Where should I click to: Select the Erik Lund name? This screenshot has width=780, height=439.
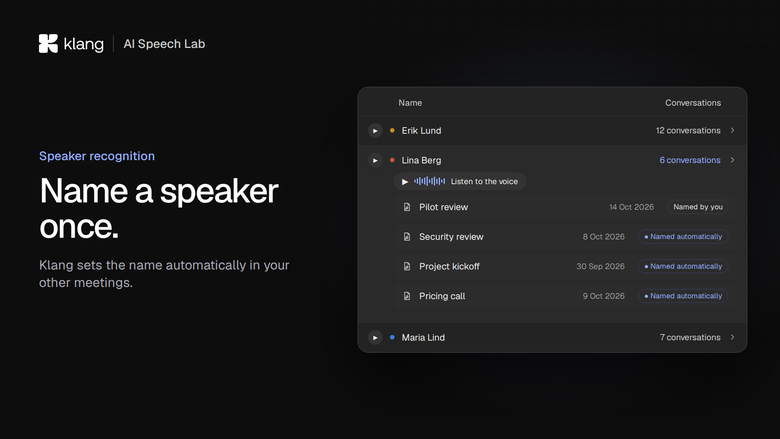pos(421,130)
